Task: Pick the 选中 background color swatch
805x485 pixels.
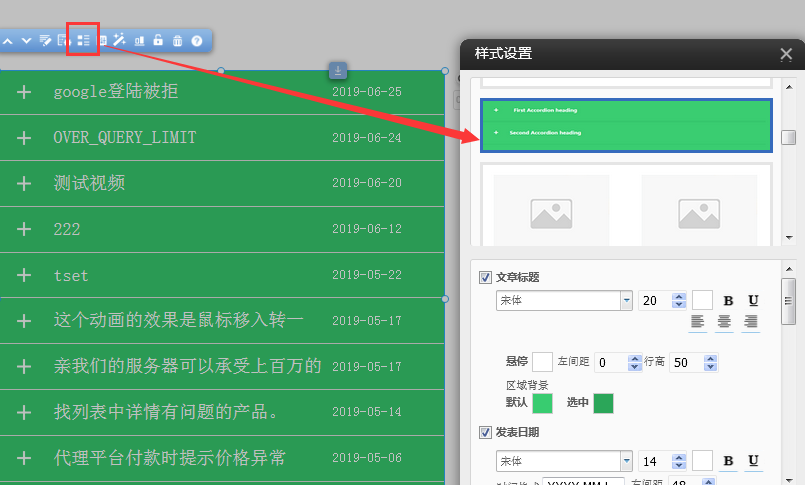Action: [603, 403]
